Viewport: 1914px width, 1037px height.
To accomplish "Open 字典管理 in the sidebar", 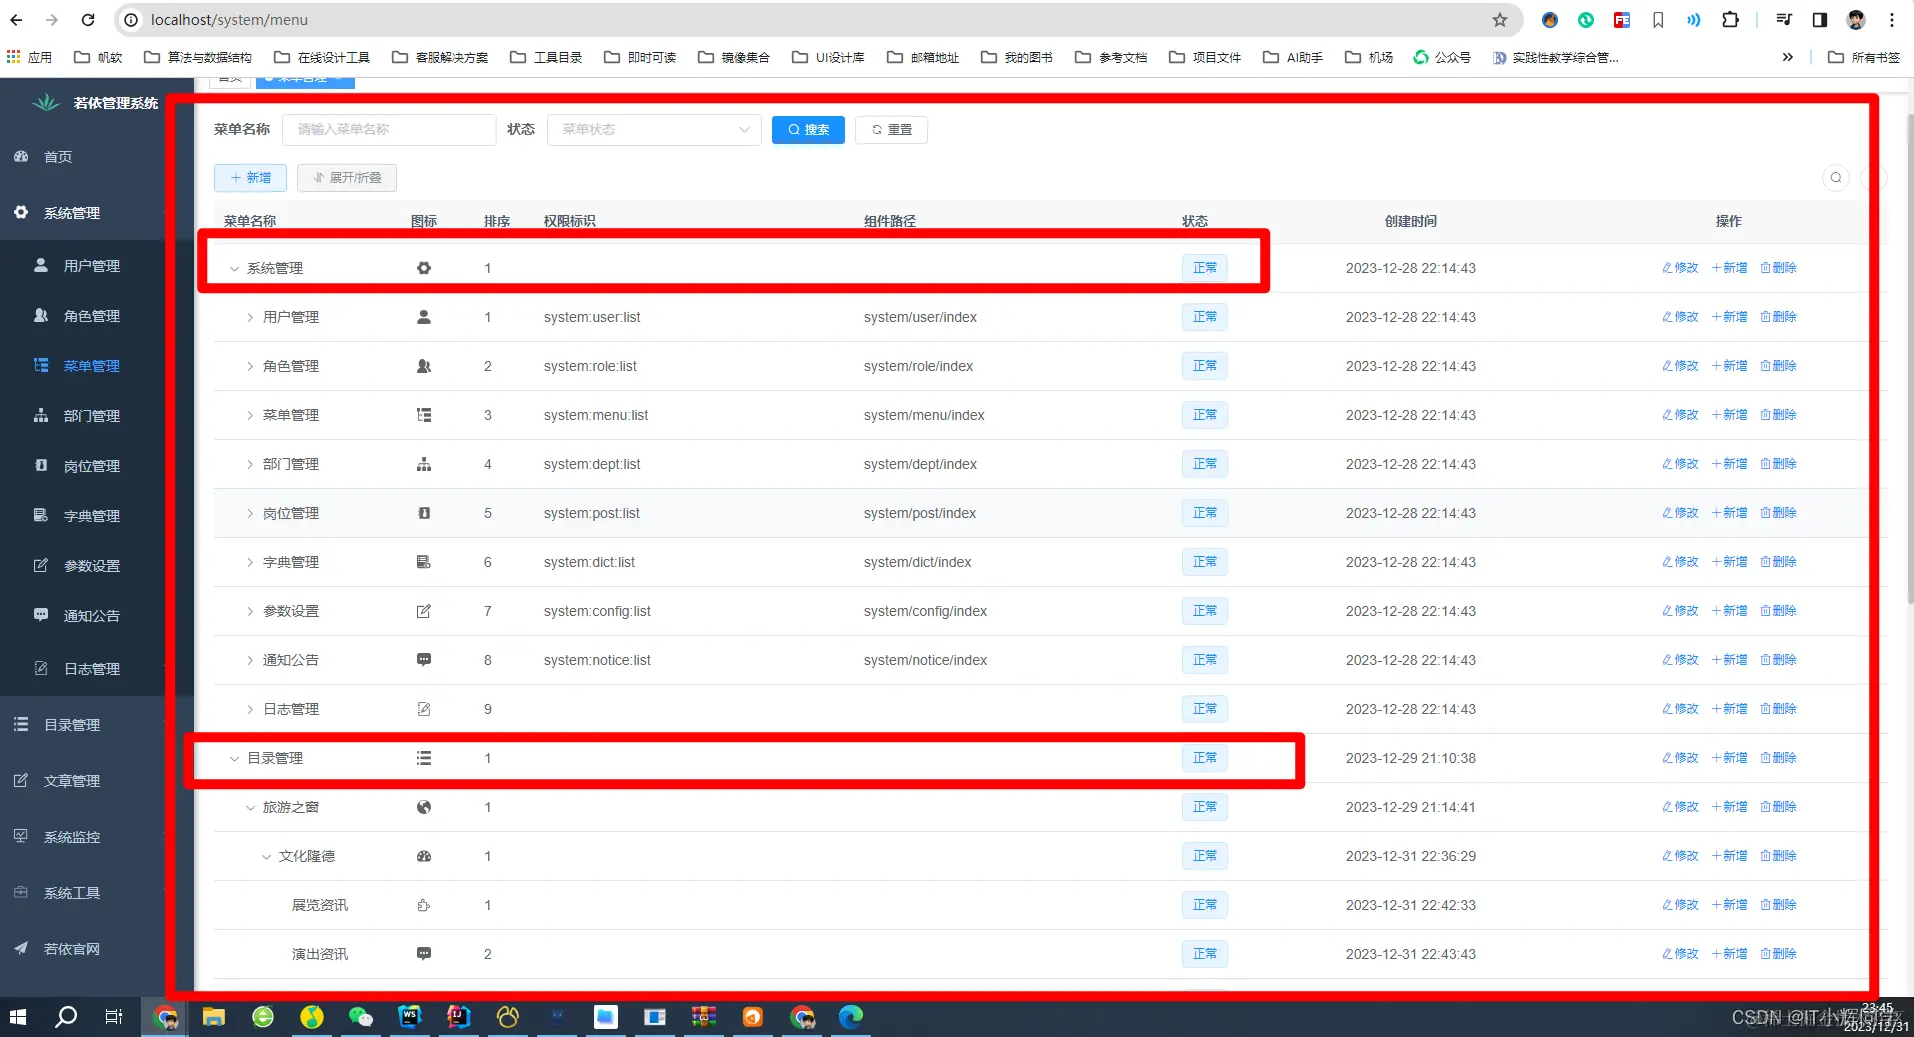I will [91, 516].
